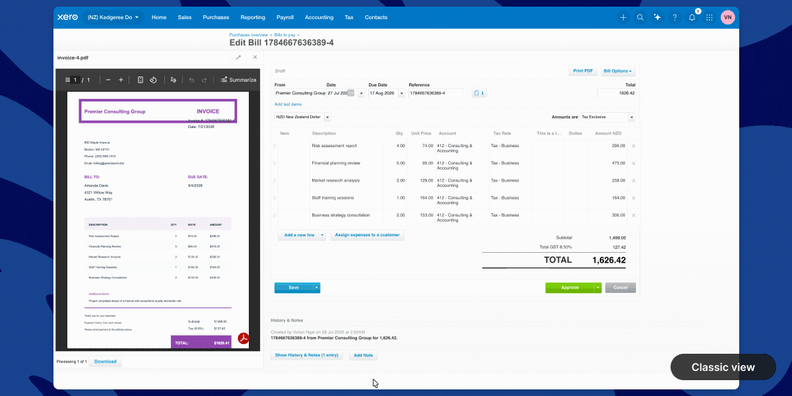Open the Accounting menu
792x396 pixels.
click(319, 17)
